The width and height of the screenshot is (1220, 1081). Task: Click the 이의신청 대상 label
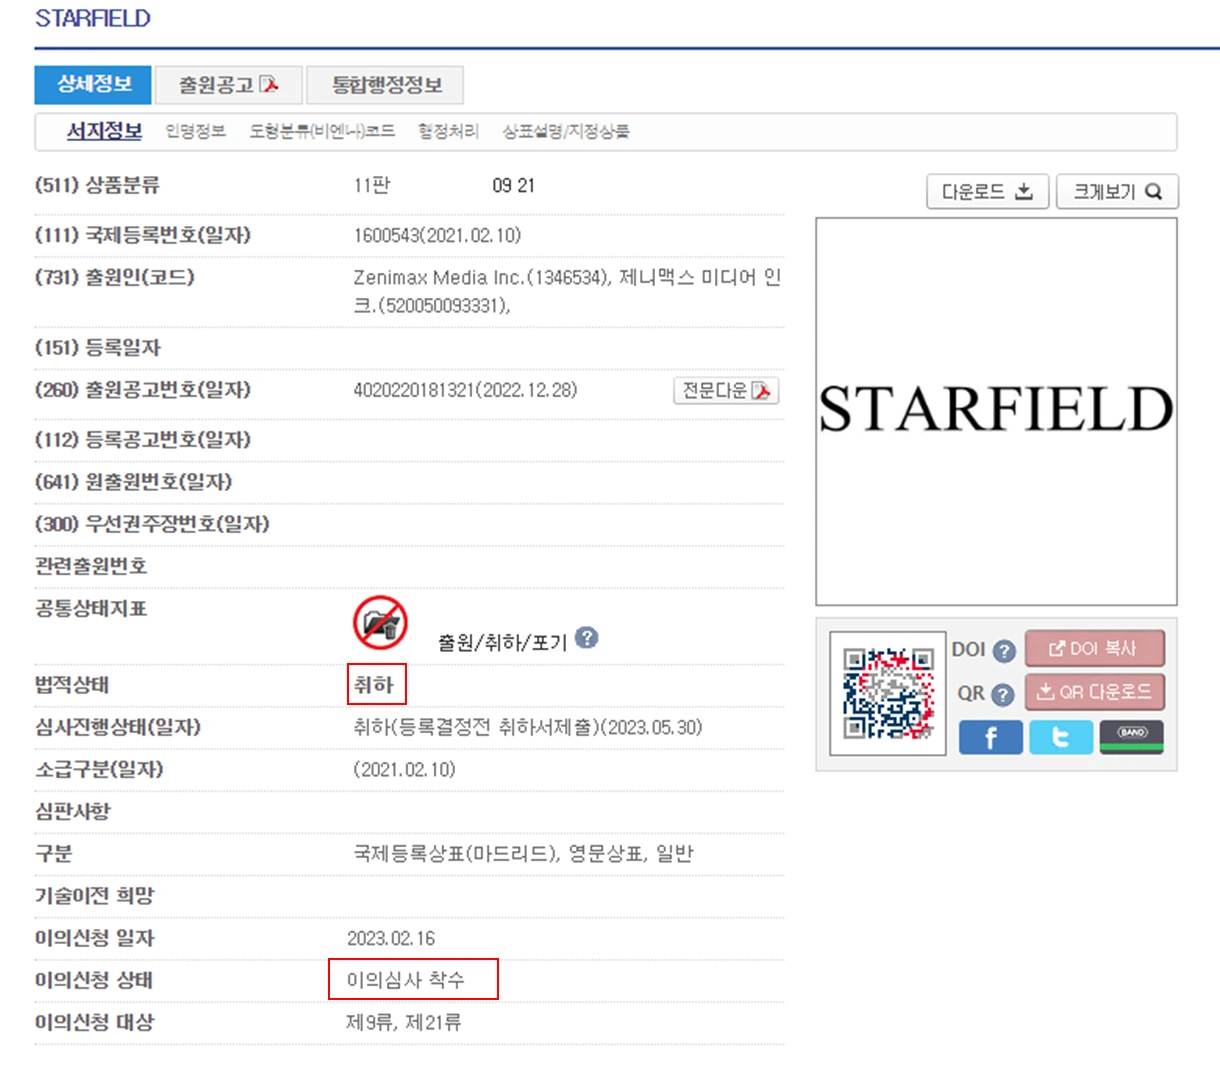point(95,1022)
